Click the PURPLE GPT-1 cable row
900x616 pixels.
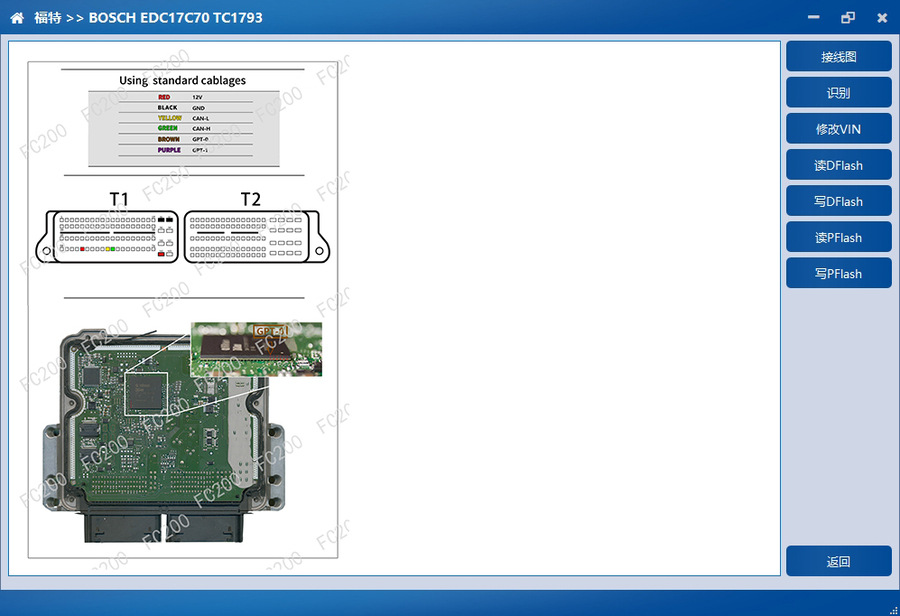[x=185, y=150]
